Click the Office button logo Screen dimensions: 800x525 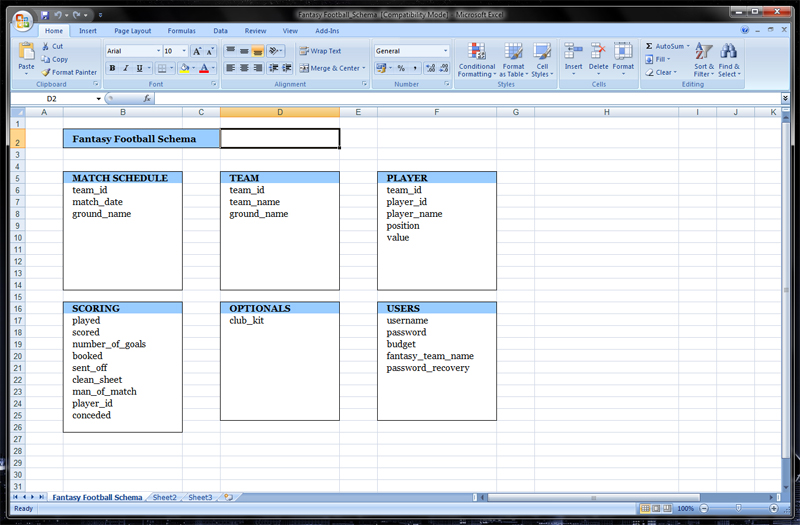pos(22,21)
